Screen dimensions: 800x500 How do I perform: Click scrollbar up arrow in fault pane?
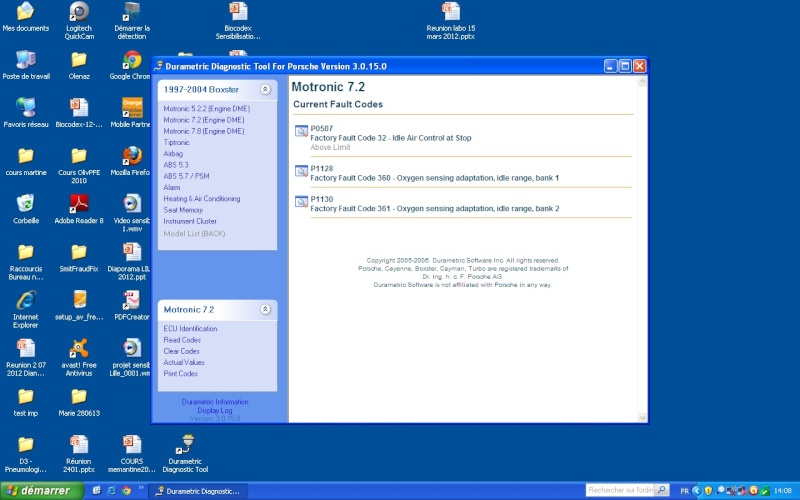(642, 82)
